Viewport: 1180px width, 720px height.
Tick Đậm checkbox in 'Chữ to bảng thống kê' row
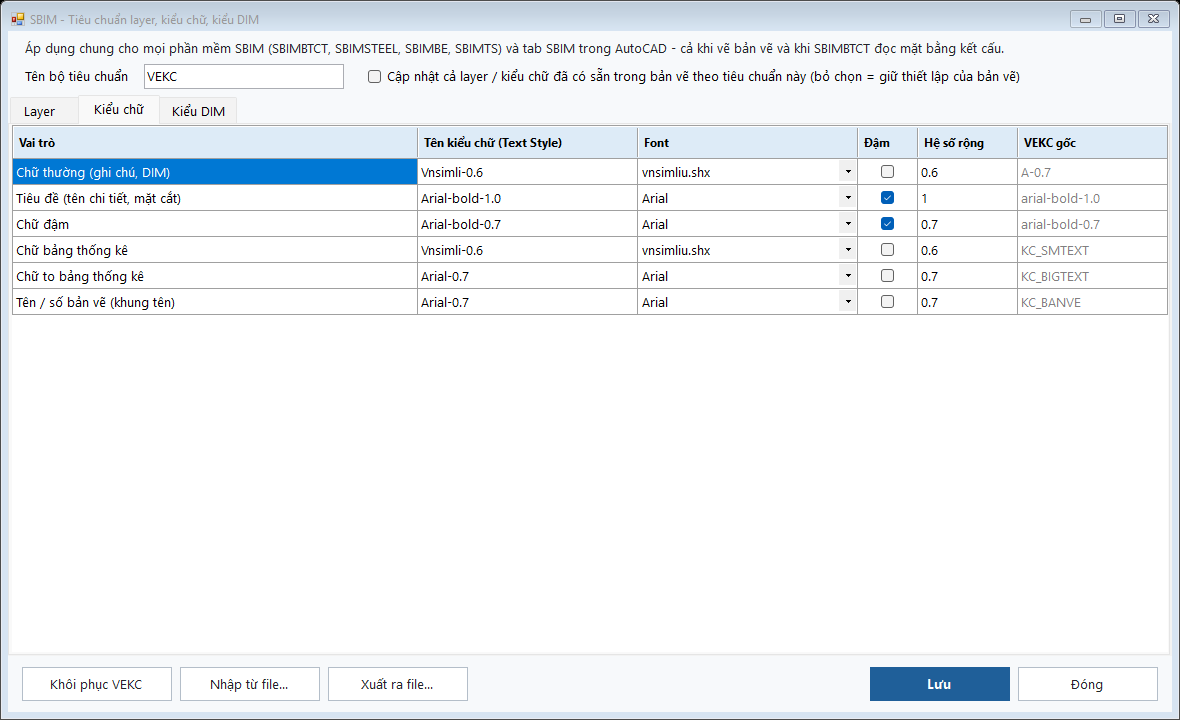coord(887,275)
